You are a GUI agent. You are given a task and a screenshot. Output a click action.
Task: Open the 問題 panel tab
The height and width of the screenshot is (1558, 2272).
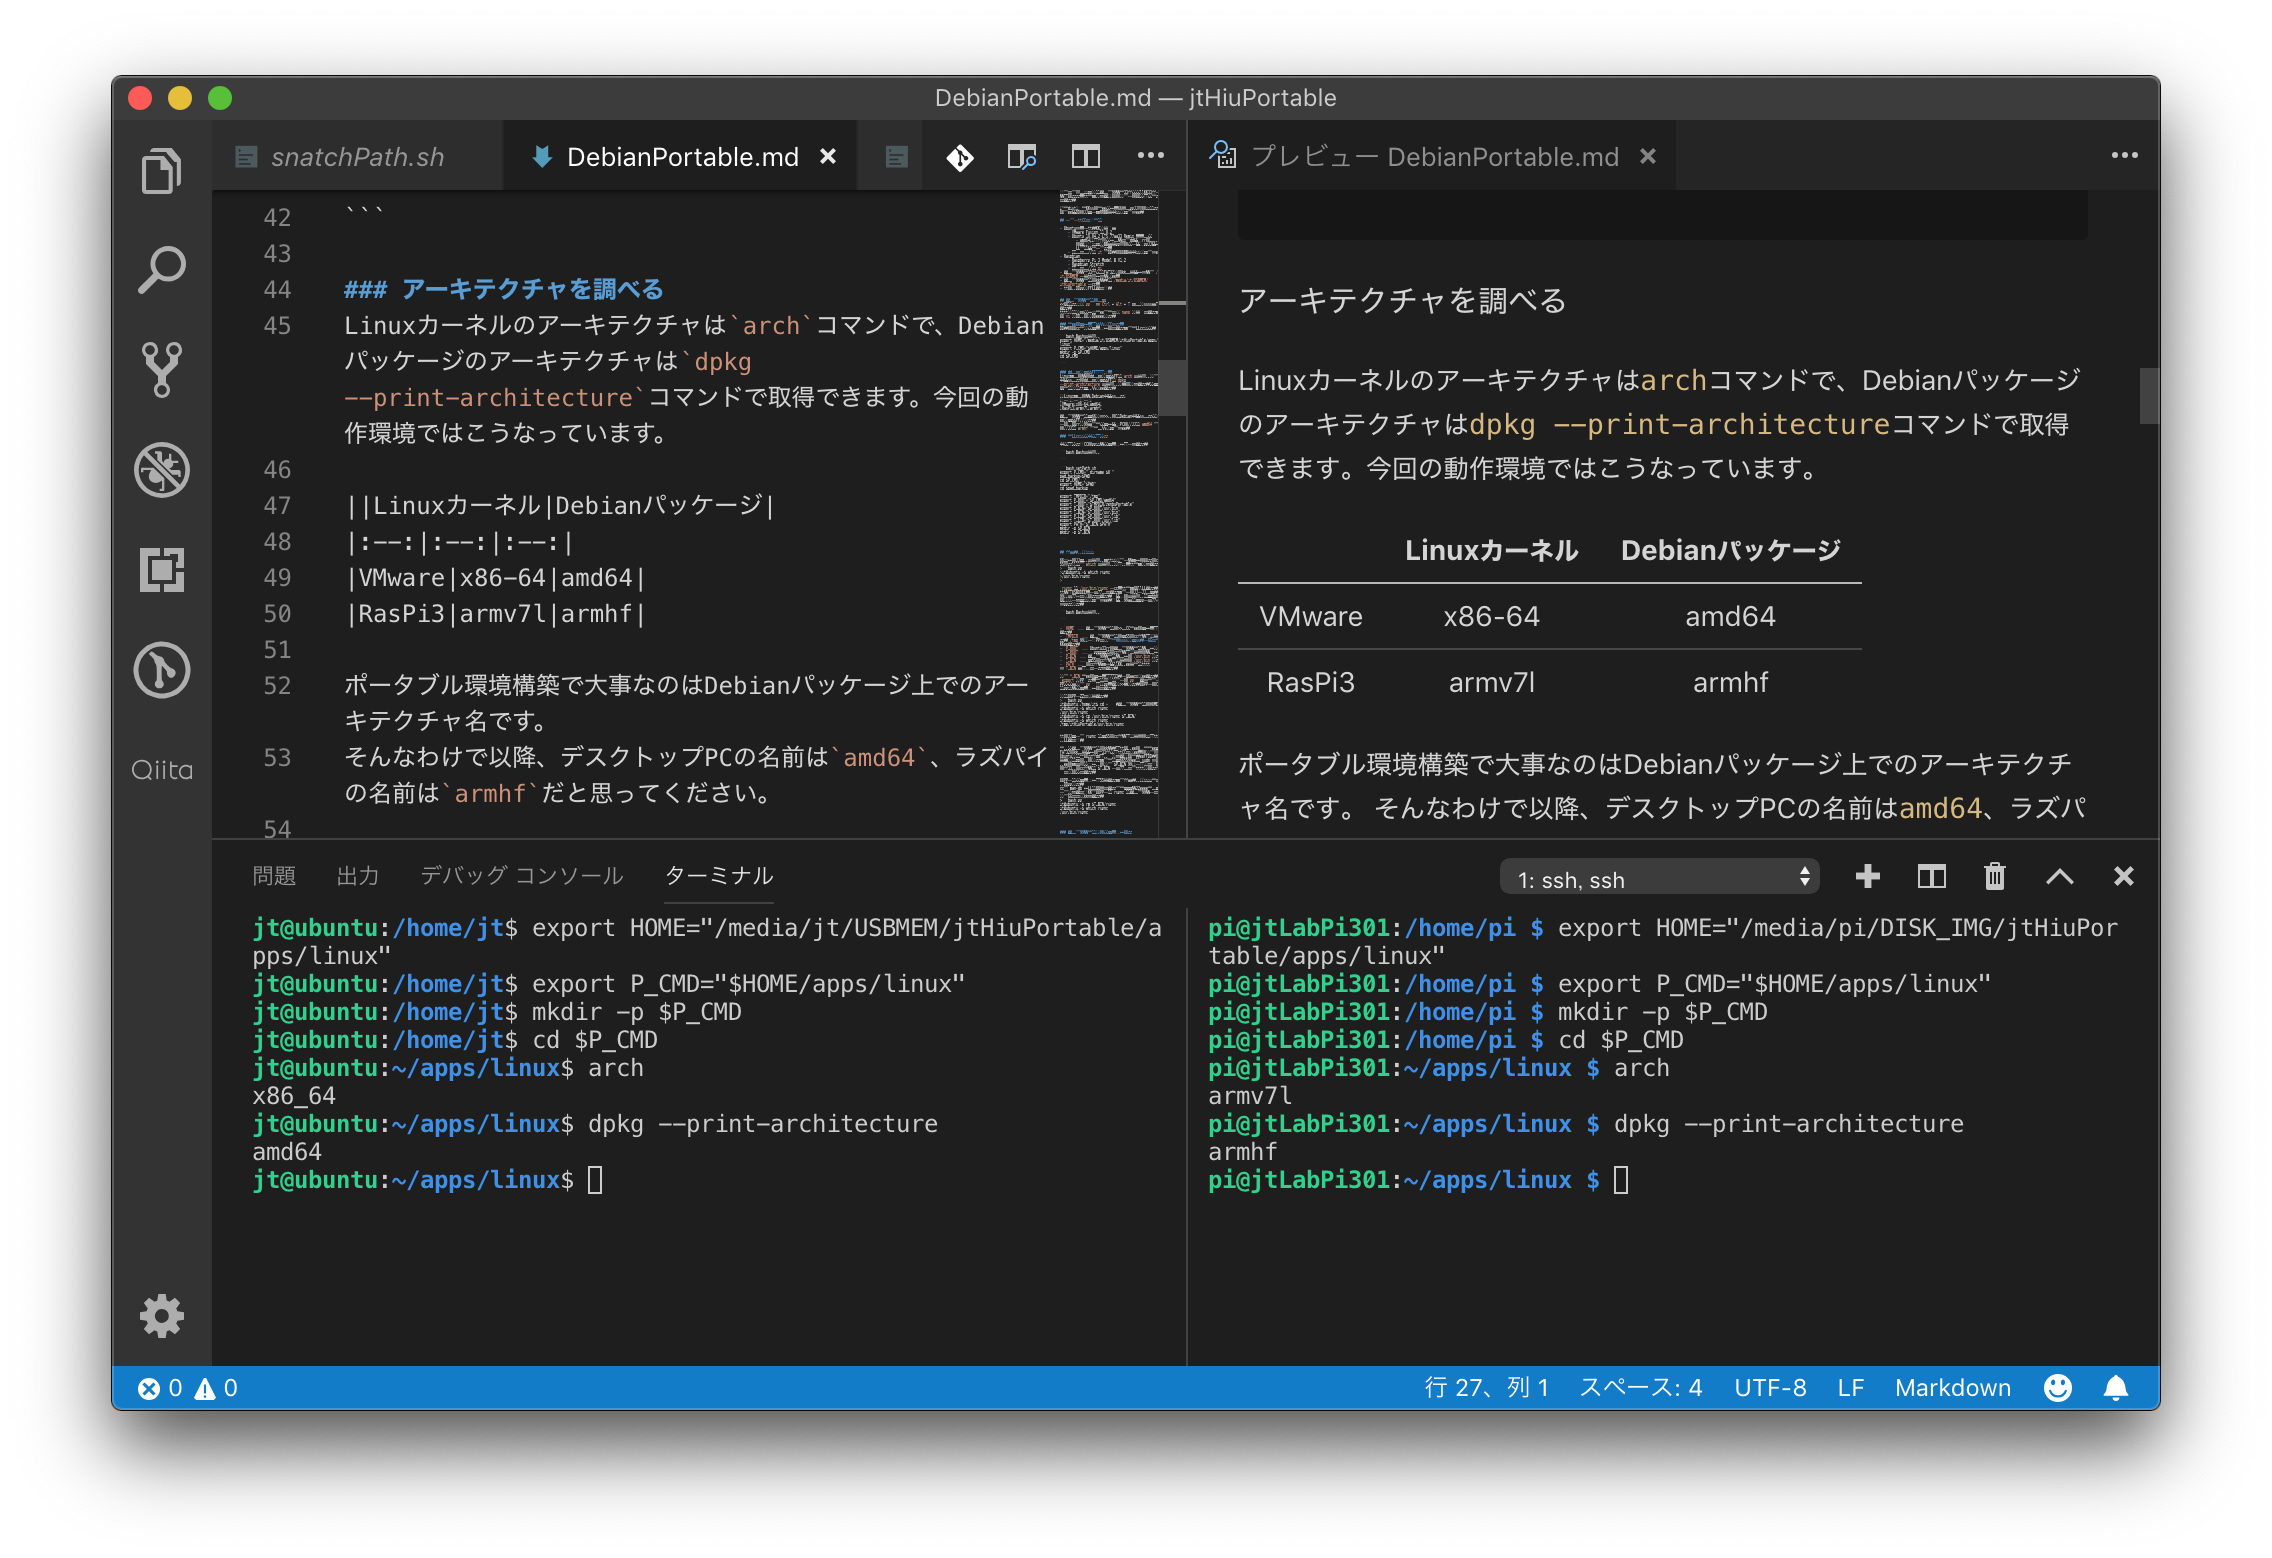pyautogui.click(x=274, y=875)
